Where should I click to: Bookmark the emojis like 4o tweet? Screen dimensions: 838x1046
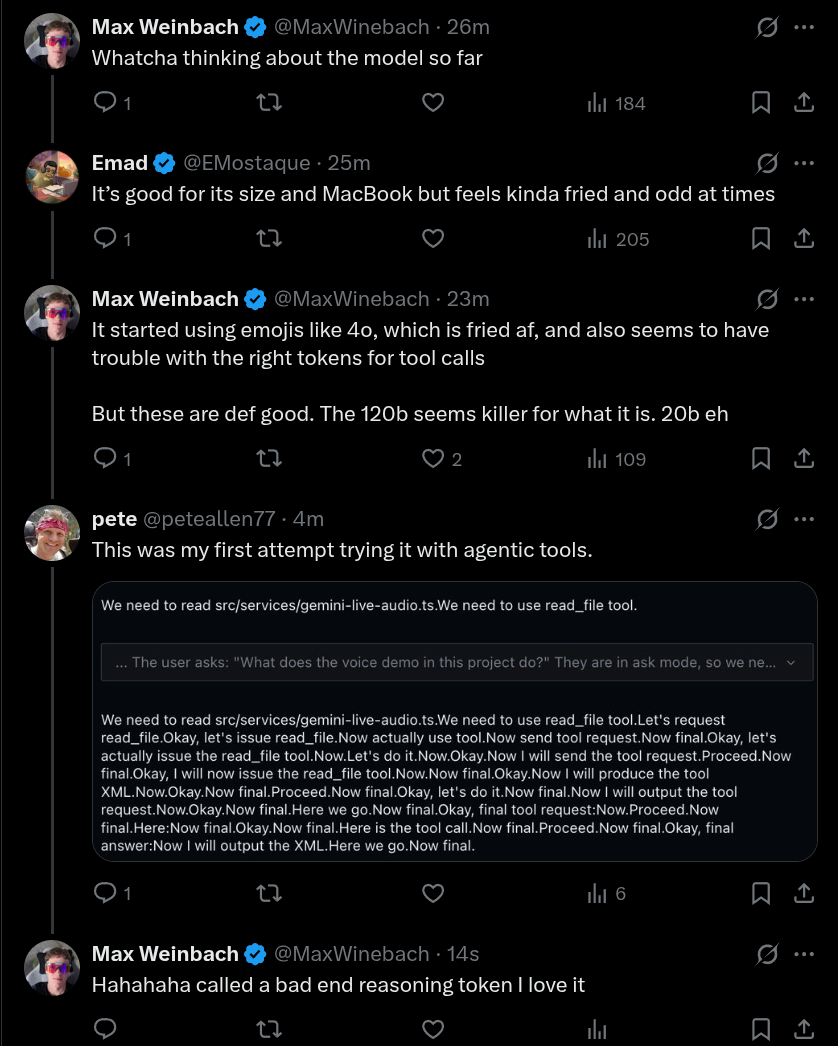point(760,459)
